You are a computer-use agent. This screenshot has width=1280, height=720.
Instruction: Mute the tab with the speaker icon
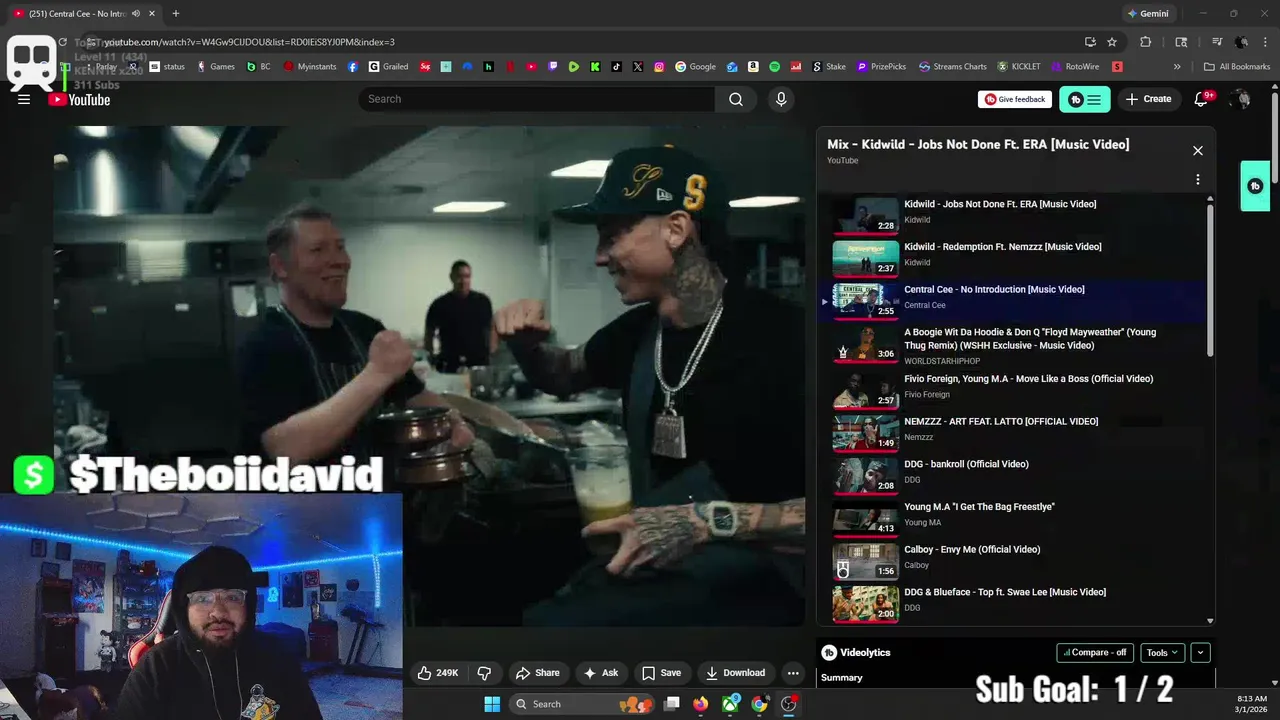[x=135, y=14]
